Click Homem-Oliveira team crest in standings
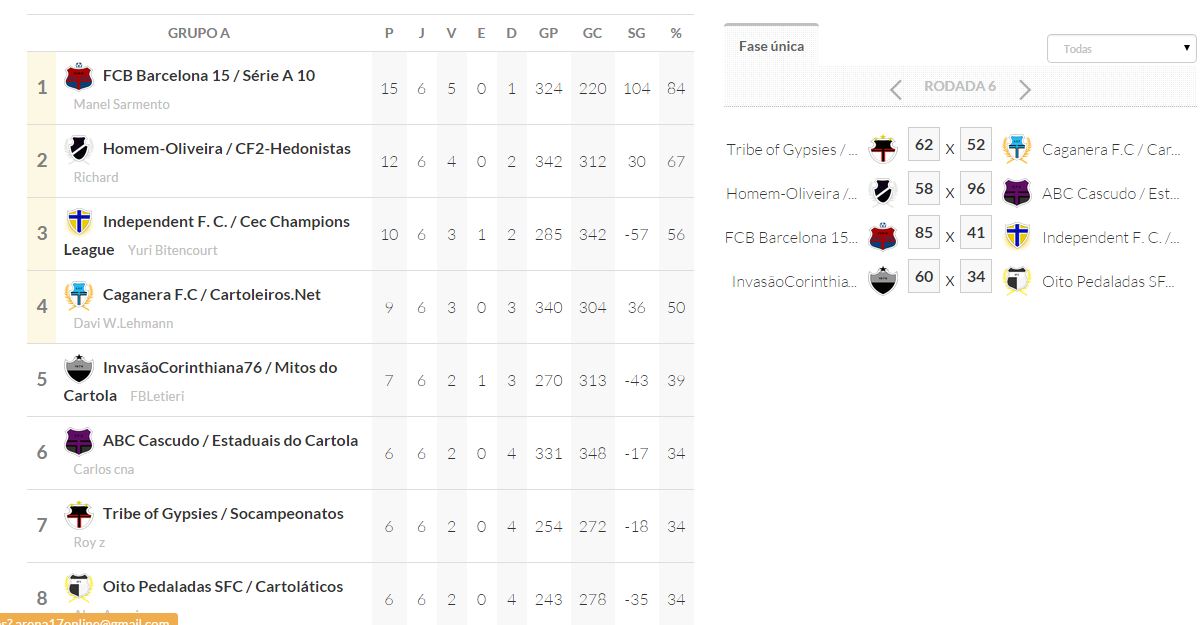 point(79,150)
